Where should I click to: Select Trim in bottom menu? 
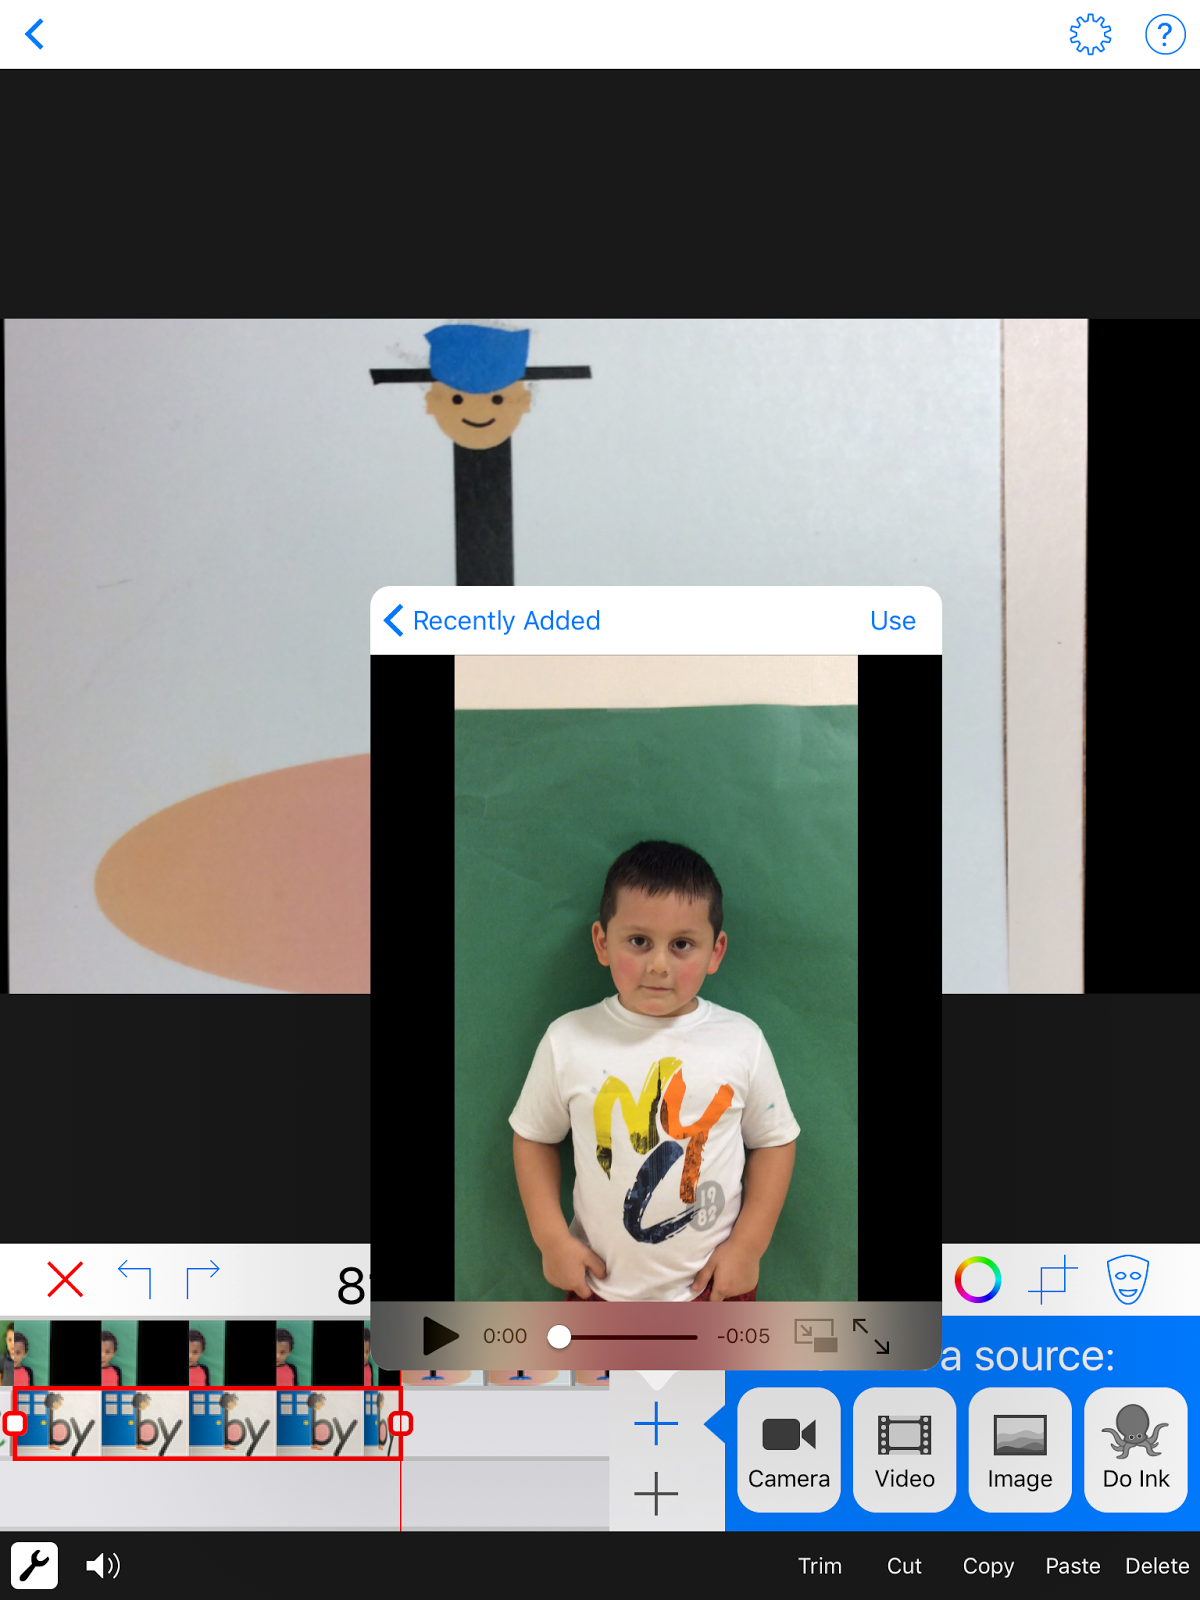click(x=820, y=1566)
